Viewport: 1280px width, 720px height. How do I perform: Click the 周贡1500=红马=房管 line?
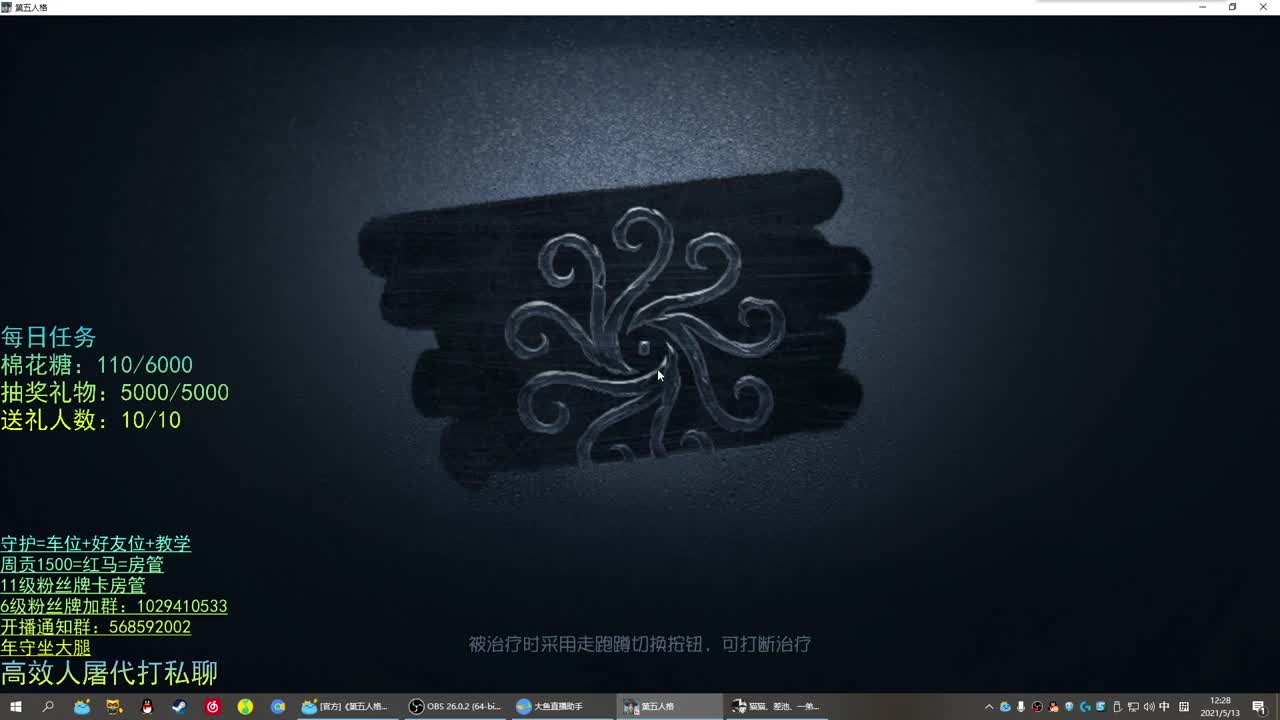pyautogui.click(x=82, y=565)
